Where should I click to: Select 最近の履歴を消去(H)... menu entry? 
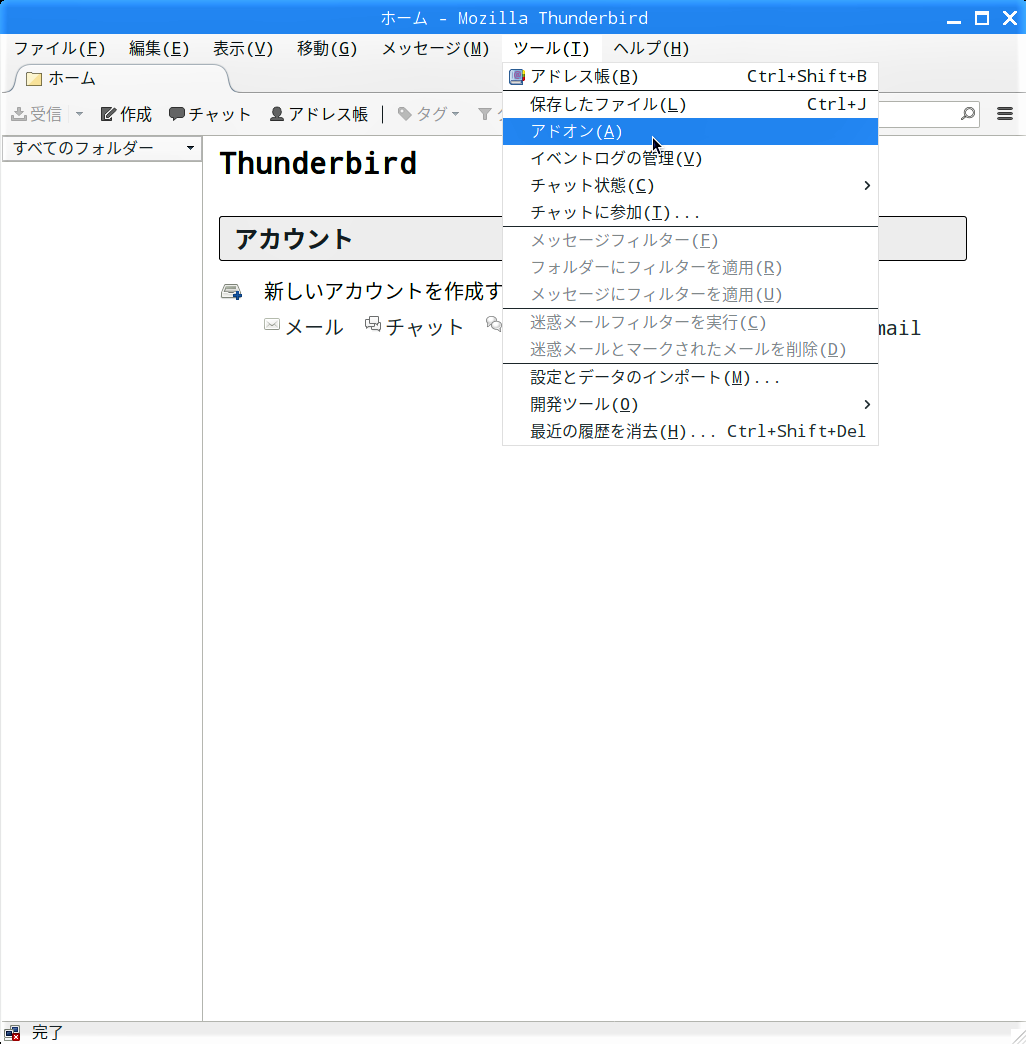690,431
